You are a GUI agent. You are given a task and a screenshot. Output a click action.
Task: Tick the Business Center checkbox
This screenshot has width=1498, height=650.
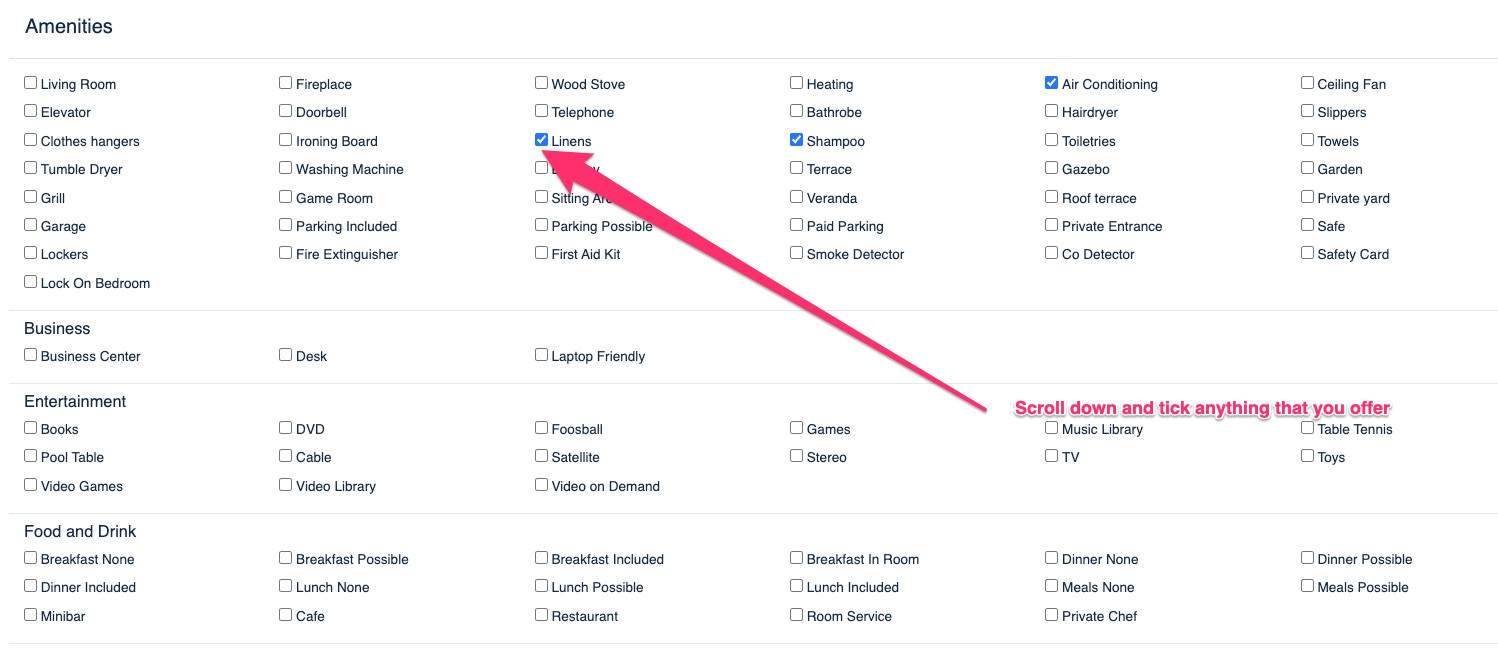[31, 355]
